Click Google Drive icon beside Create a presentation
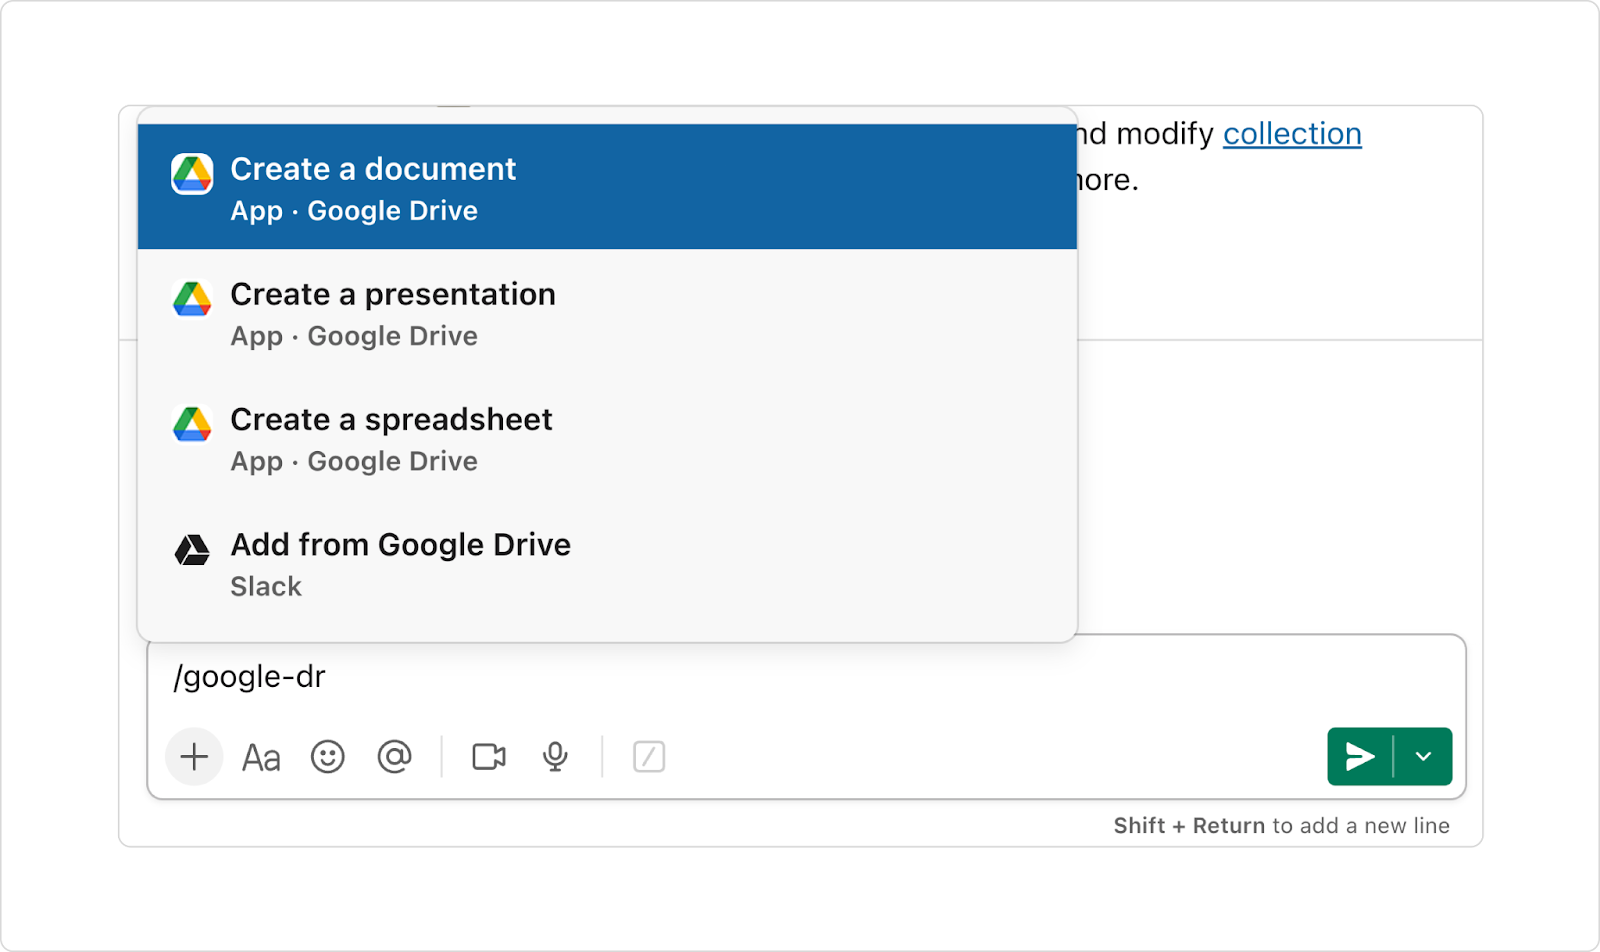Viewport: 1600px width, 952px height. pos(192,298)
